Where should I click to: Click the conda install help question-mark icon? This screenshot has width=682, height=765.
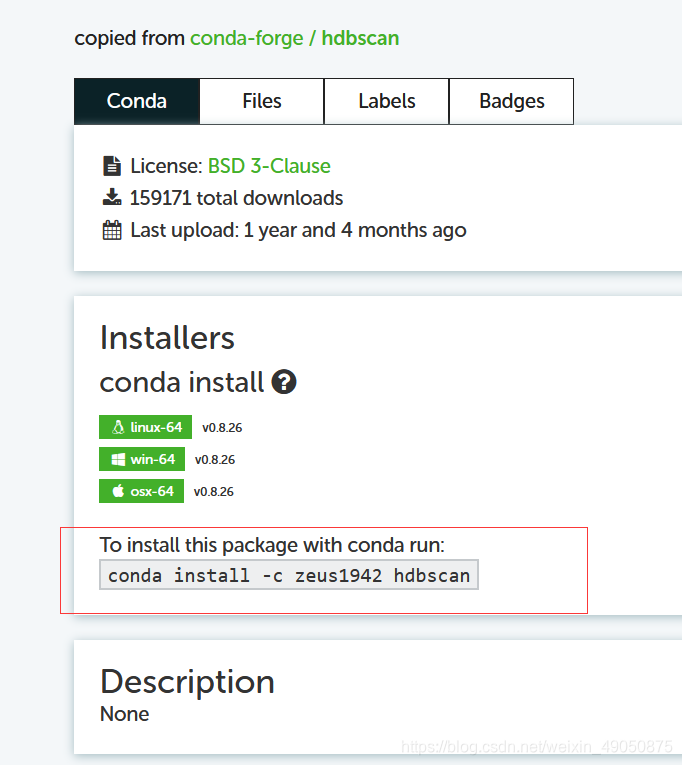(284, 382)
